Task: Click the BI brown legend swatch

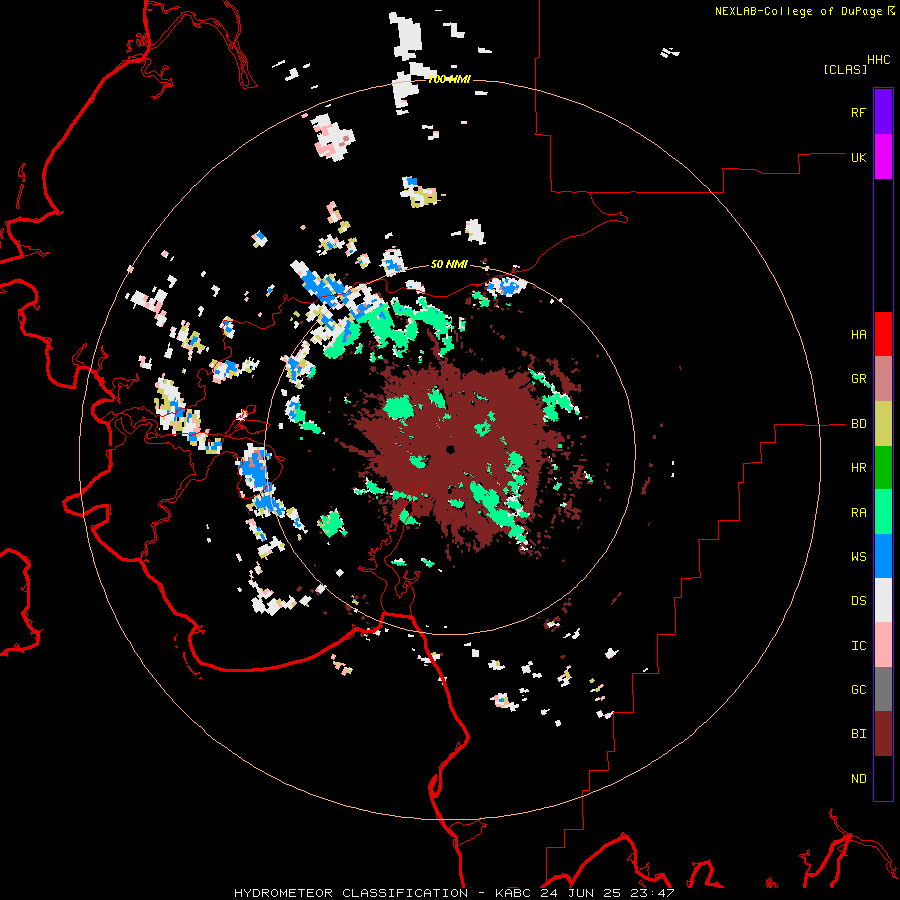Action: coord(883,734)
